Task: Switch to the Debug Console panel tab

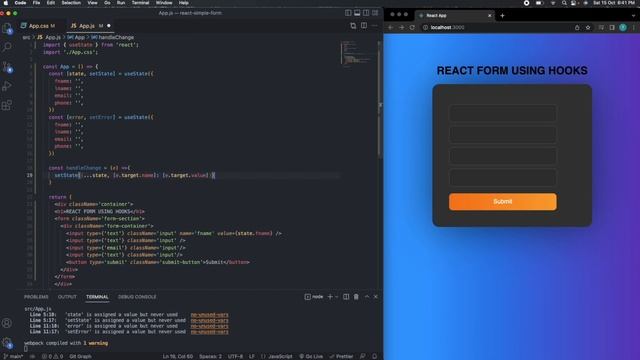Action: [137, 297]
